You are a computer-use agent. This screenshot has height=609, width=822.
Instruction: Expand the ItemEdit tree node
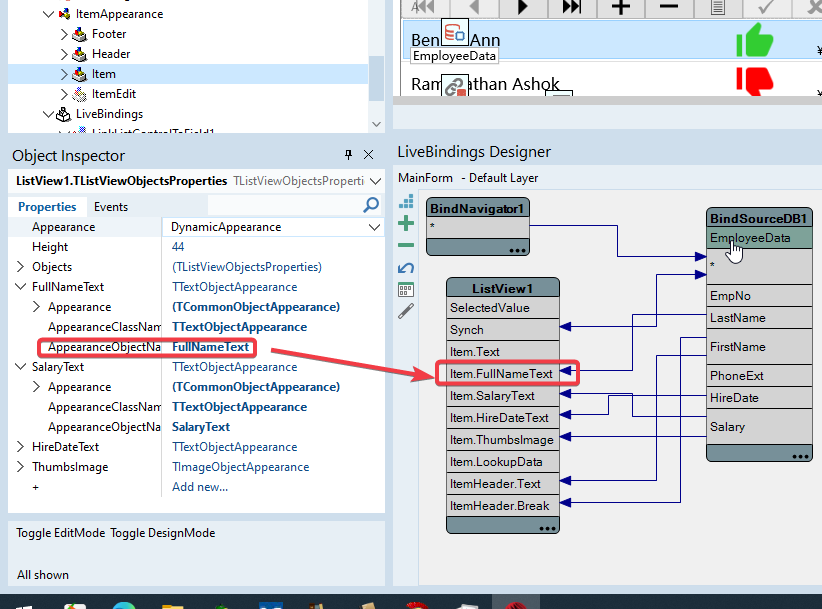coord(64,94)
